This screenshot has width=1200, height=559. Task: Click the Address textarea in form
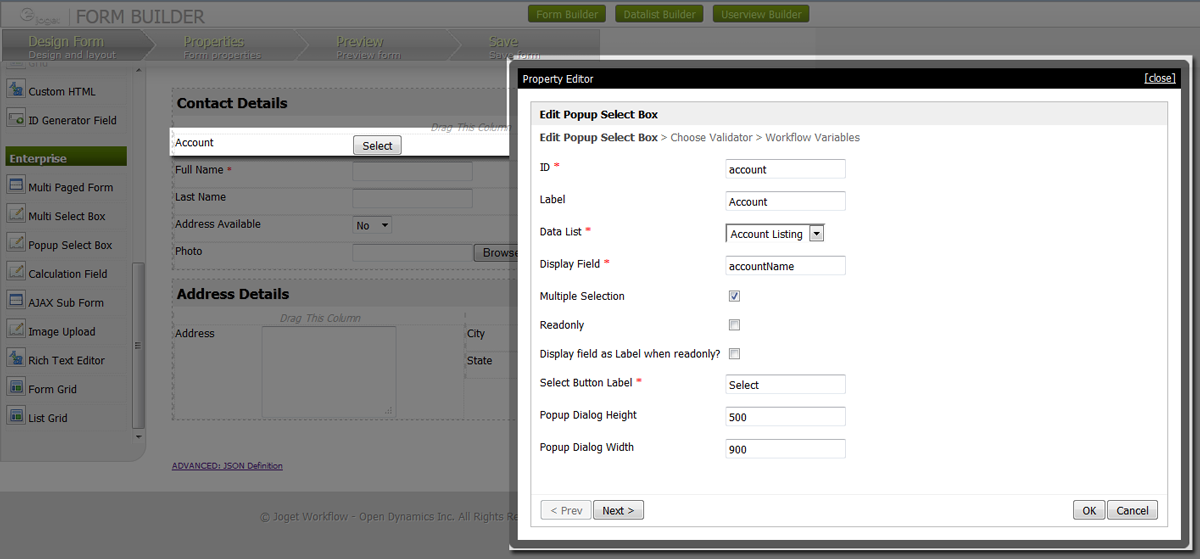(329, 371)
